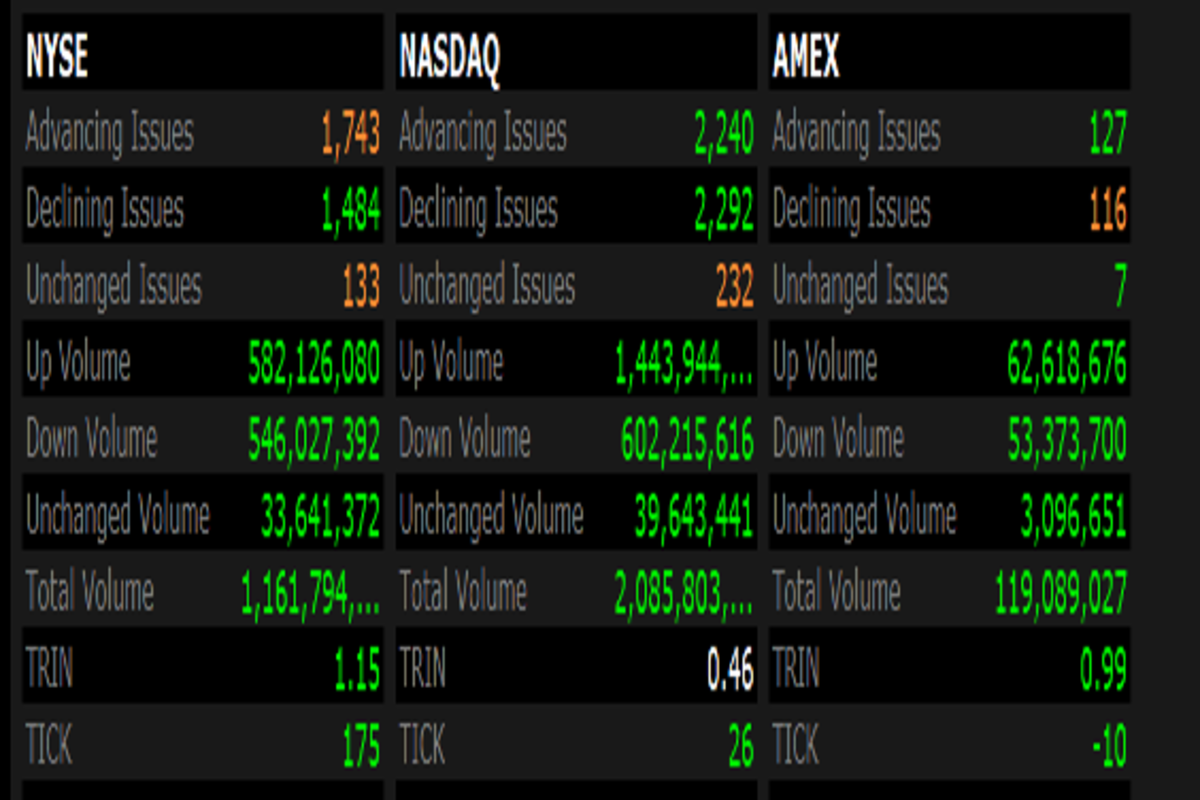
Task: Select NASDAQ Unchanged Issues value 232
Action: (734, 288)
